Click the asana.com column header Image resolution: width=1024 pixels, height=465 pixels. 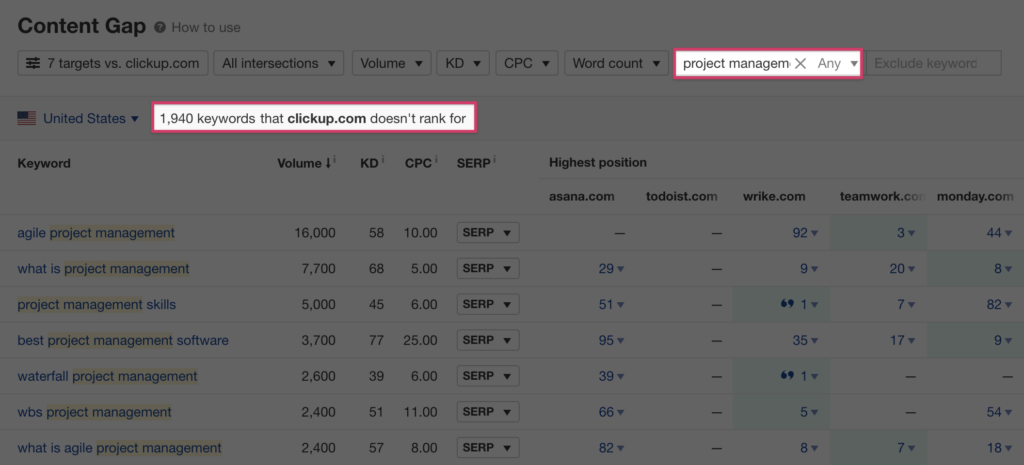pos(581,196)
